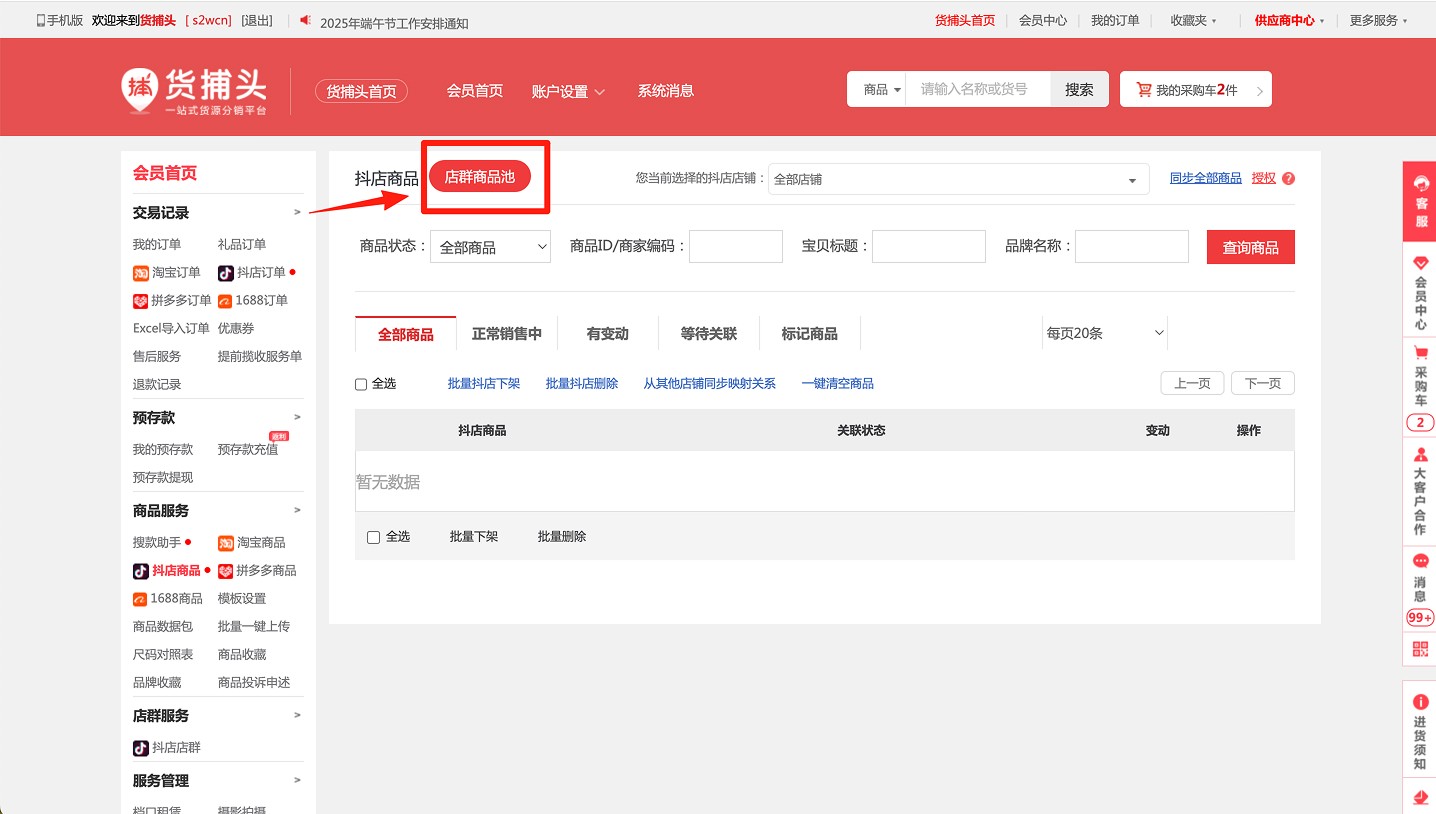Open the 商品状态 dropdown showing 全部商品
This screenshot has width=1436, height=814.
[490, 247]
